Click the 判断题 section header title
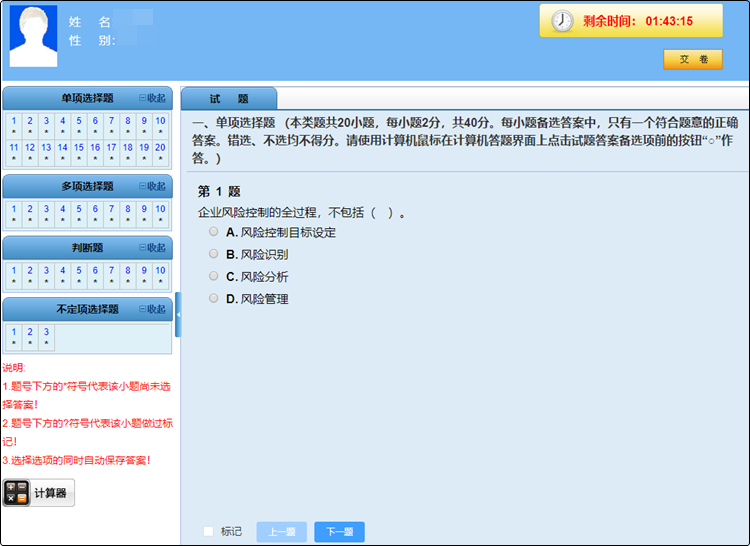 (88, 248)
